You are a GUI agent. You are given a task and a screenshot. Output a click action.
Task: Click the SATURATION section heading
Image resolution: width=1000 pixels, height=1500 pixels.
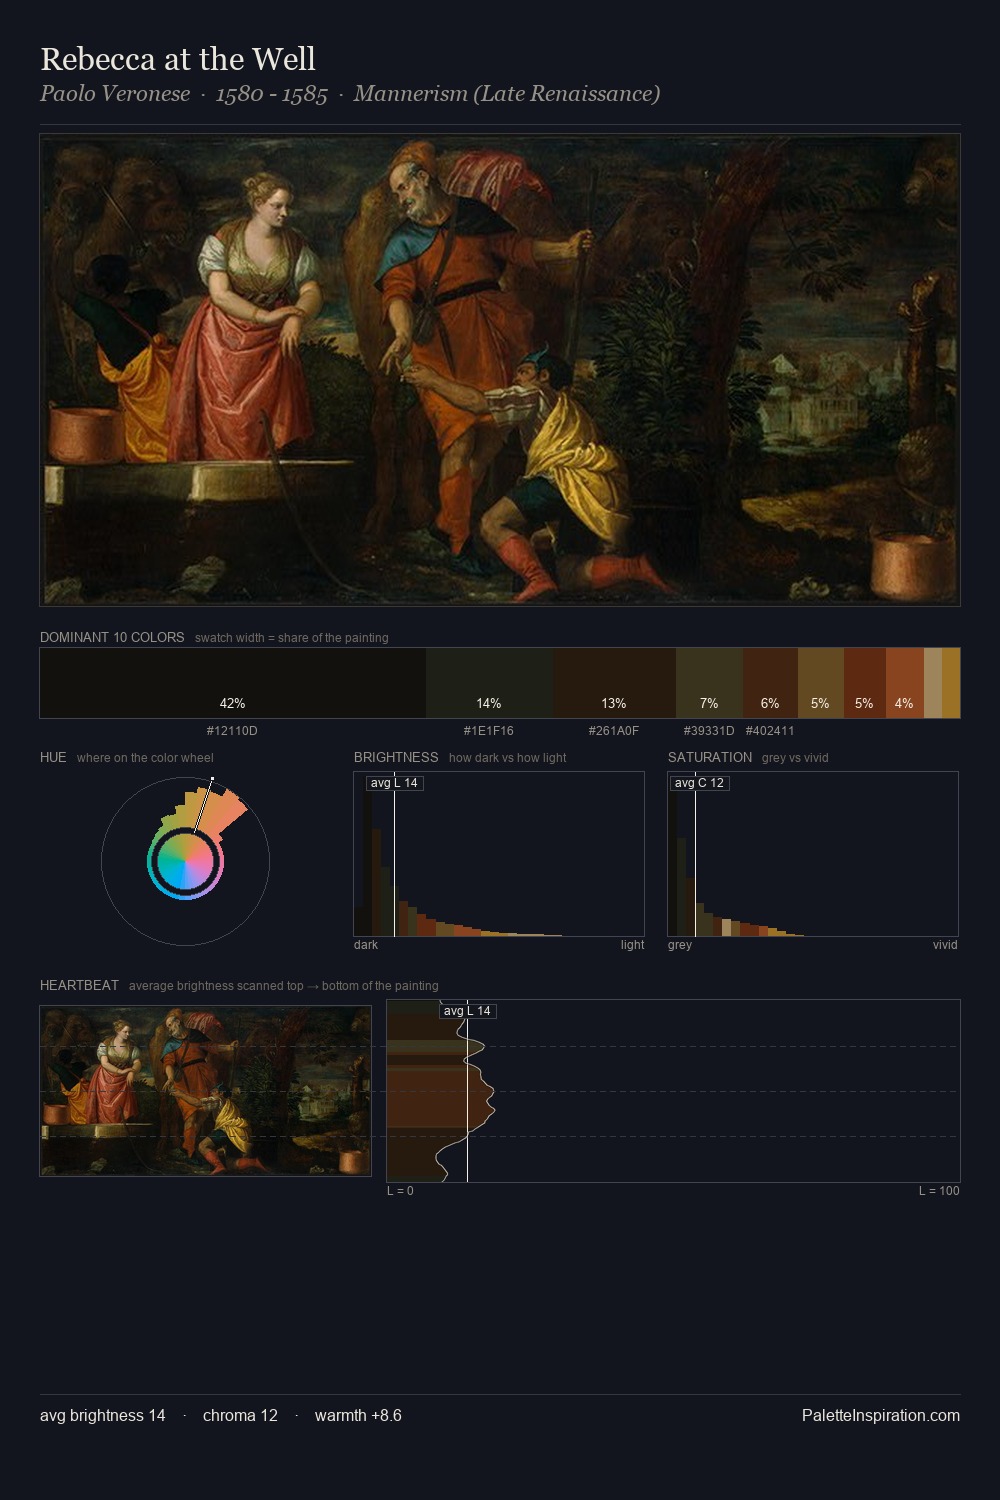(x=710, y=757)
